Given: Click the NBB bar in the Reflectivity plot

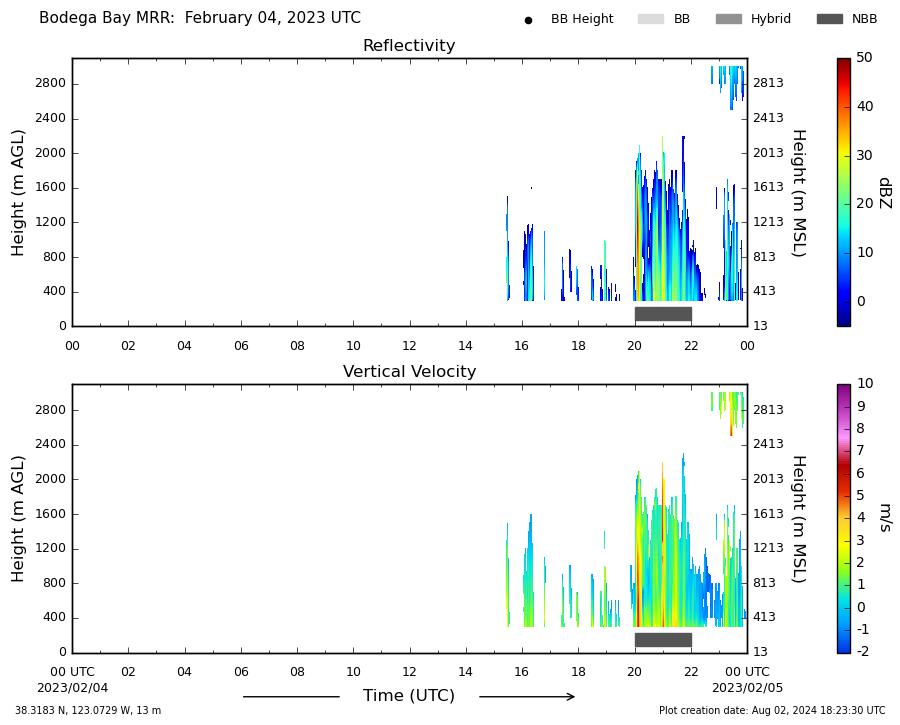Looking at the screenshot, I should (x=663, y=313).
